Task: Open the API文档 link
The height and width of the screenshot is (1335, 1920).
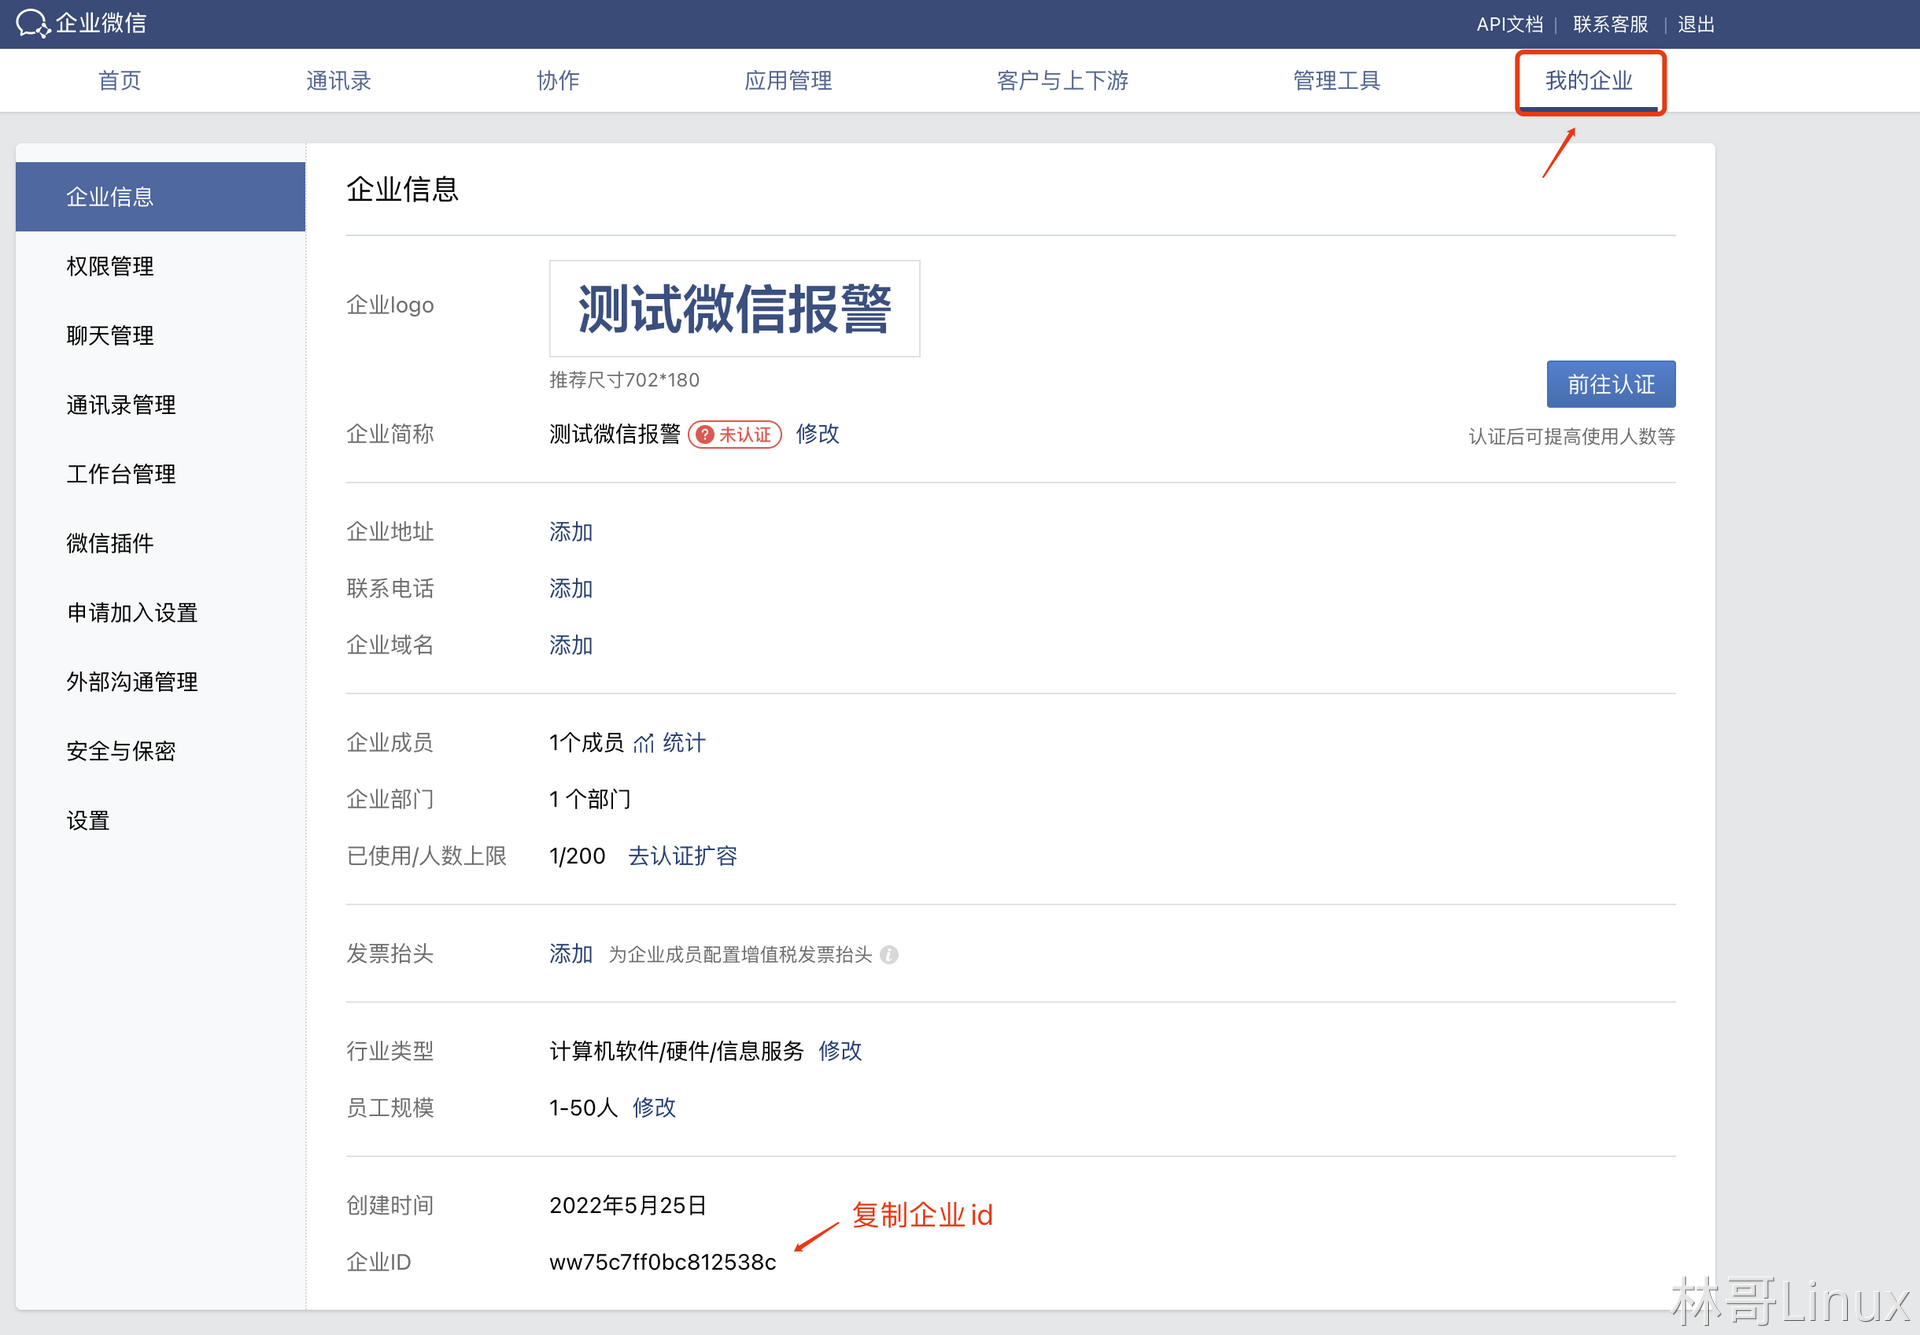Action: point(1509,24)
